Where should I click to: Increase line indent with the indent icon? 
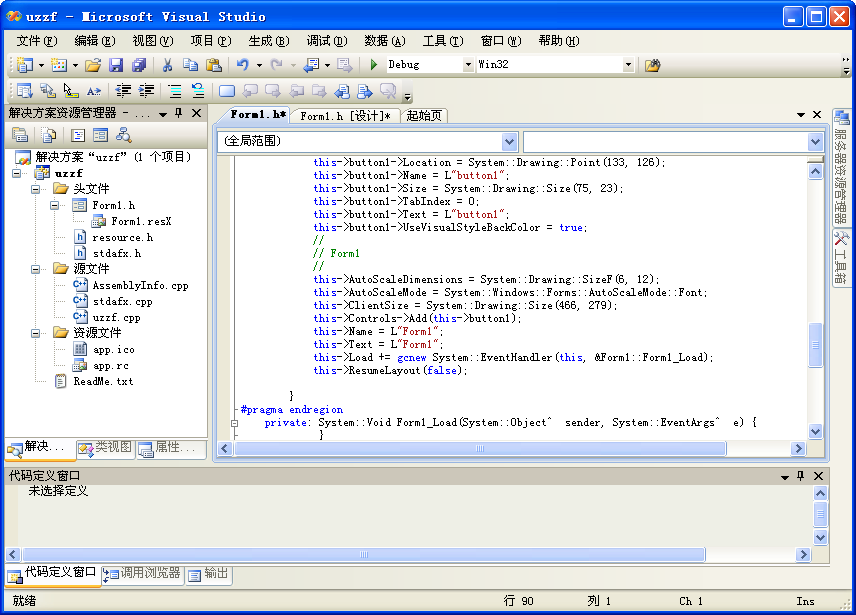[146, 91]
